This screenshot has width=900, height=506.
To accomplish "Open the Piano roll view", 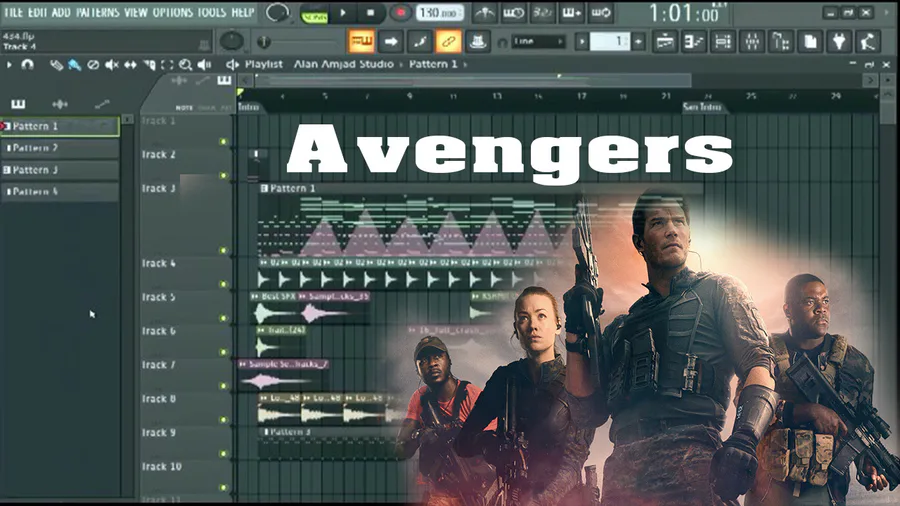I will coord(695,41).
